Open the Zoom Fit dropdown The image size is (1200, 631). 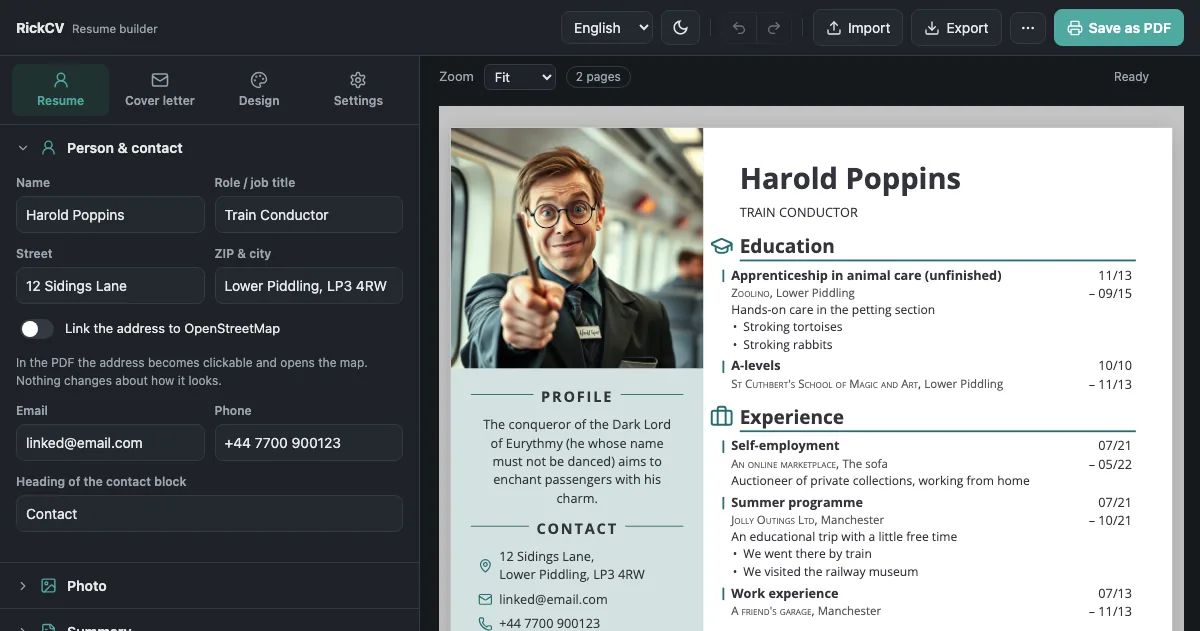pos(519,77)
